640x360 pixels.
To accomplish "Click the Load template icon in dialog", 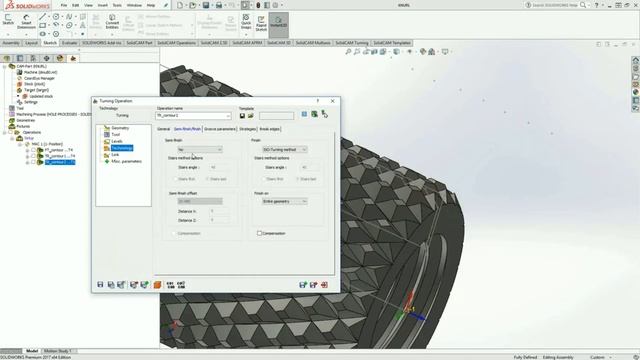I will pyautogui.click(x=251, y=116).
